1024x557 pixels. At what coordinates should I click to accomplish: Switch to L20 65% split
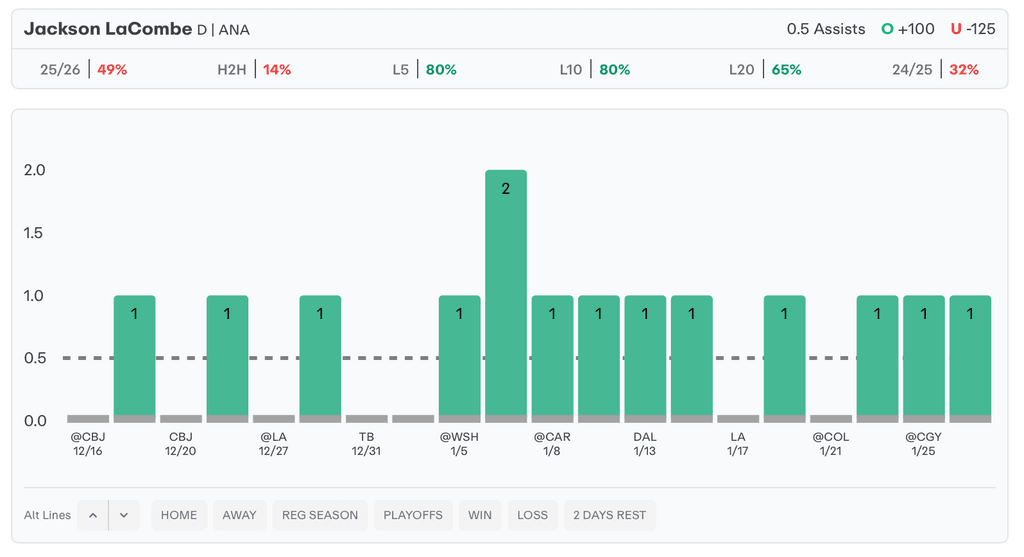(765, 70)
